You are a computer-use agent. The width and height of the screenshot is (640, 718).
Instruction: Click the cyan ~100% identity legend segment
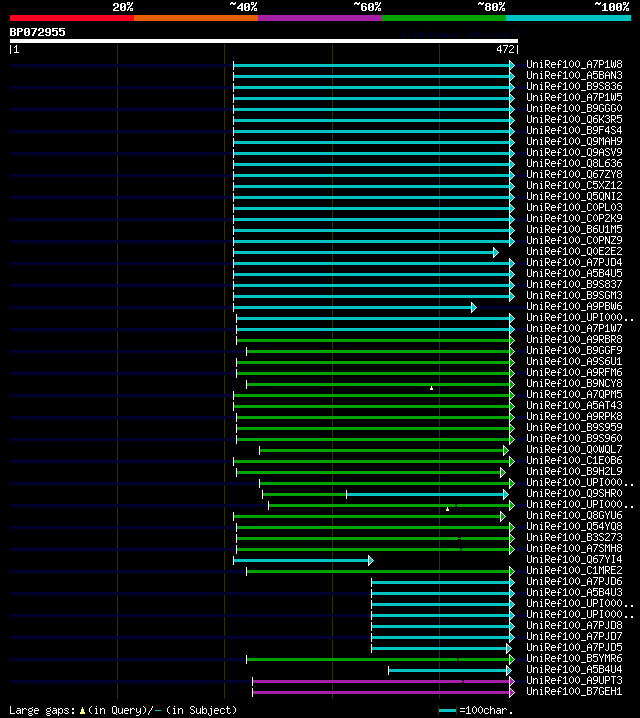569,18
